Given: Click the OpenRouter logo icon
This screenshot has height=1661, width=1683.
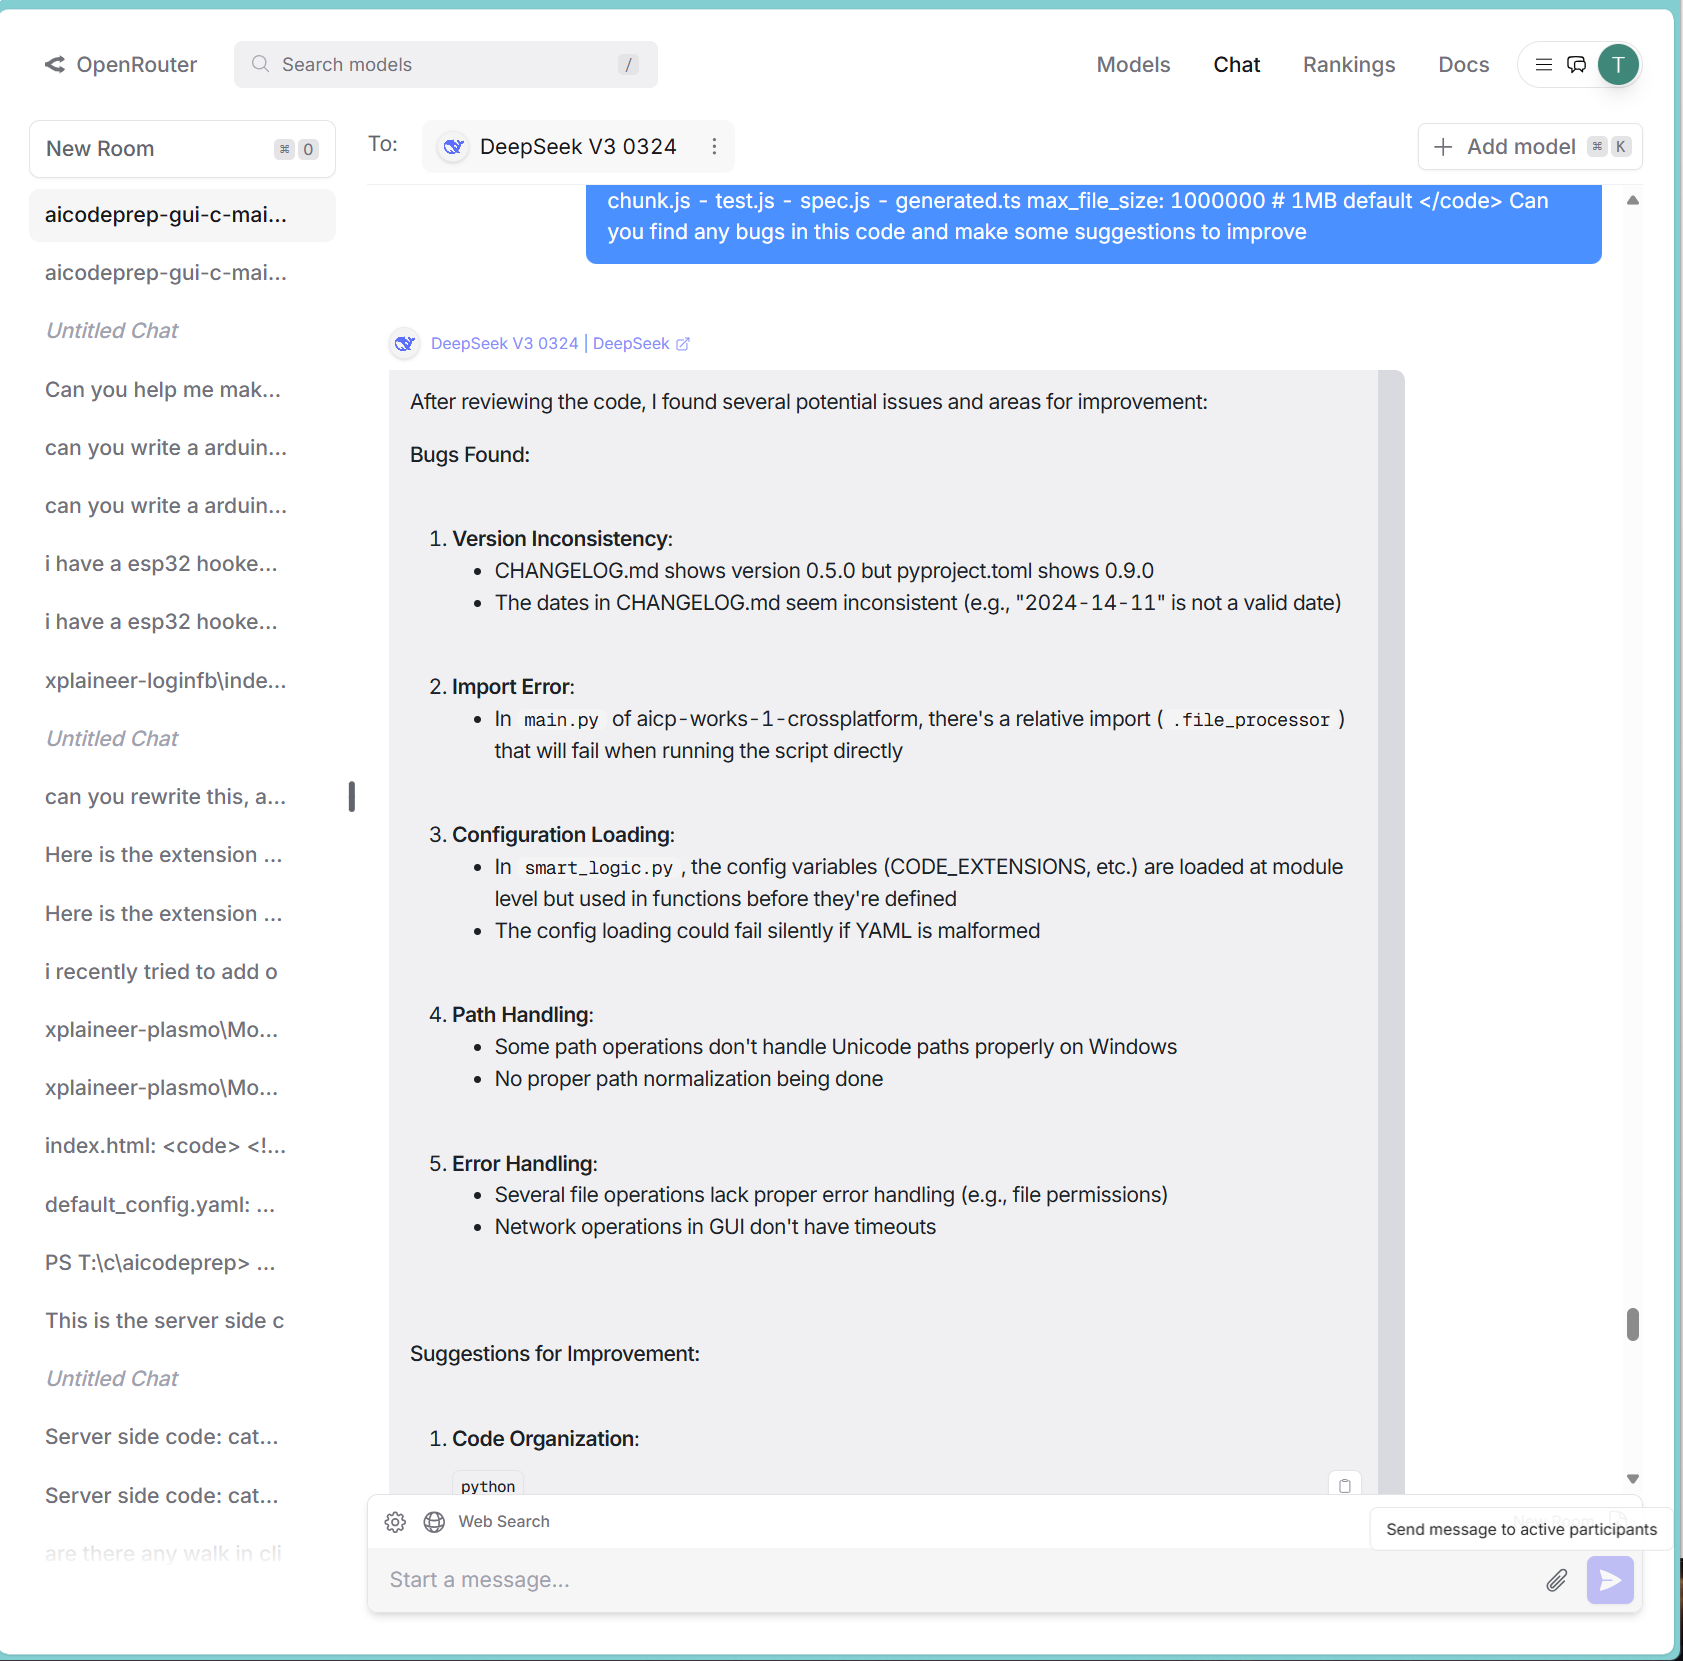Looking at the screenshot, I should tap(55, 65).
